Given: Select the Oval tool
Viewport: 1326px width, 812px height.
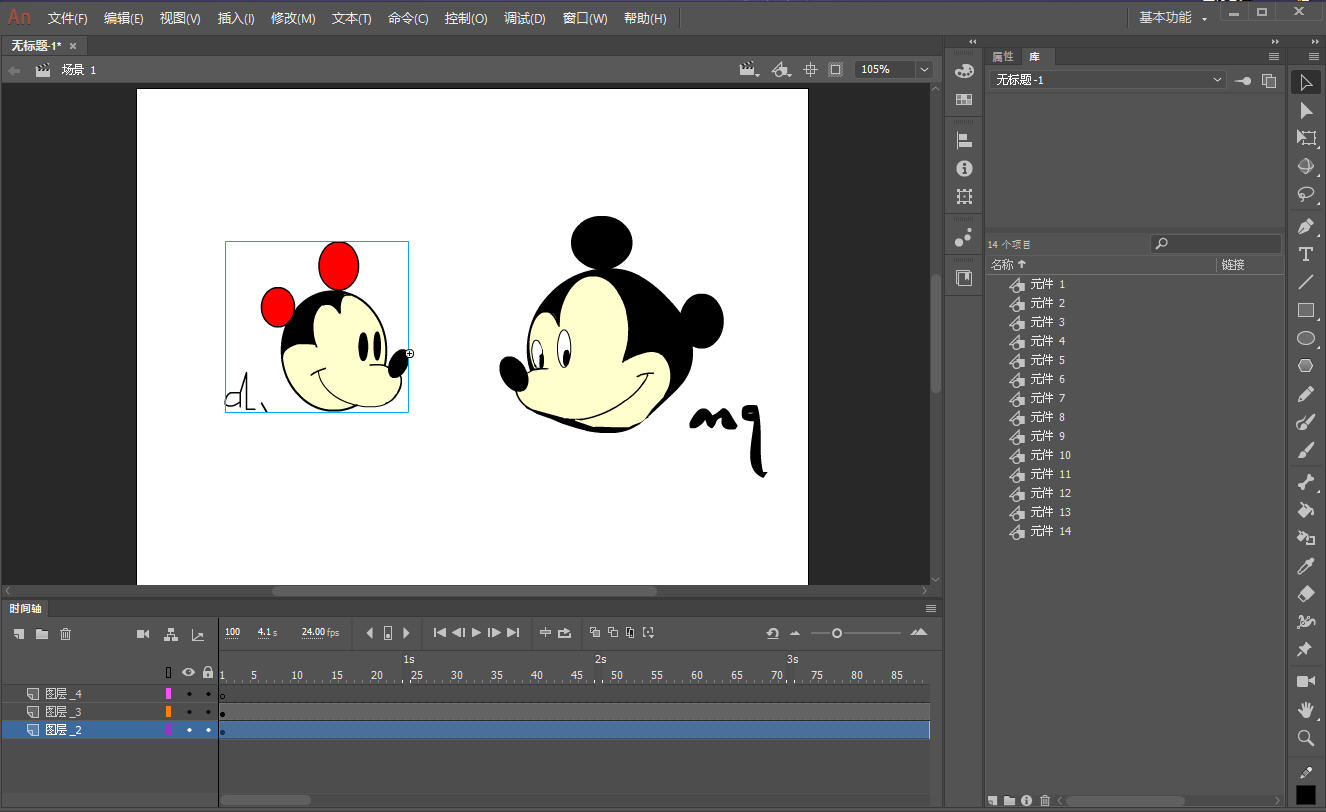Looking at the screenshot, I should (1306, 338).
